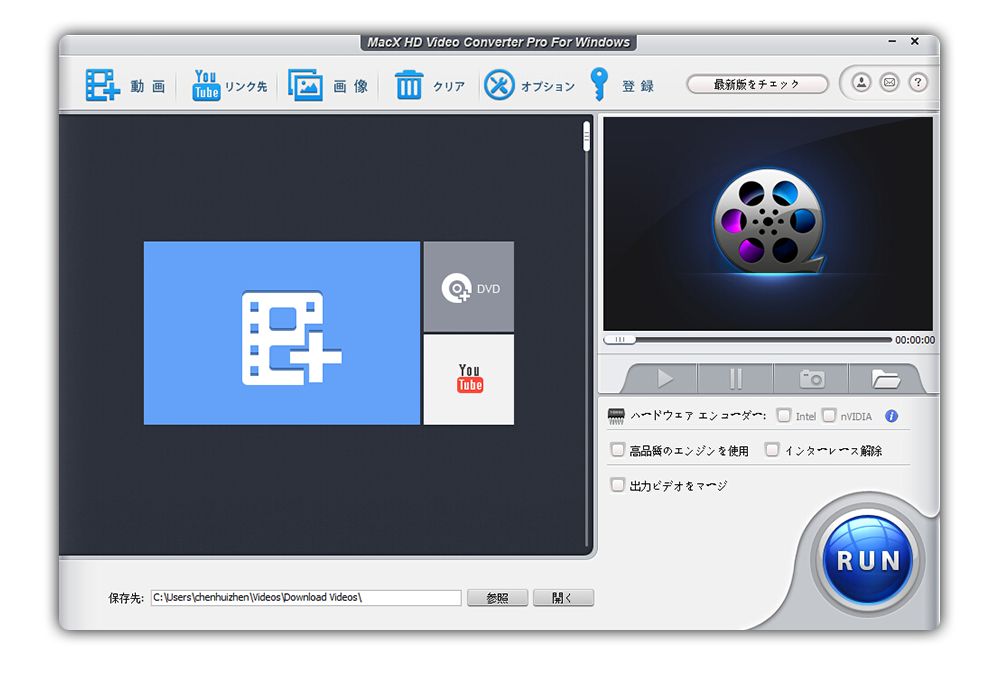Click the hardware encoder info icon
This screenshot has height=693, width=1000.
[892, 416]
